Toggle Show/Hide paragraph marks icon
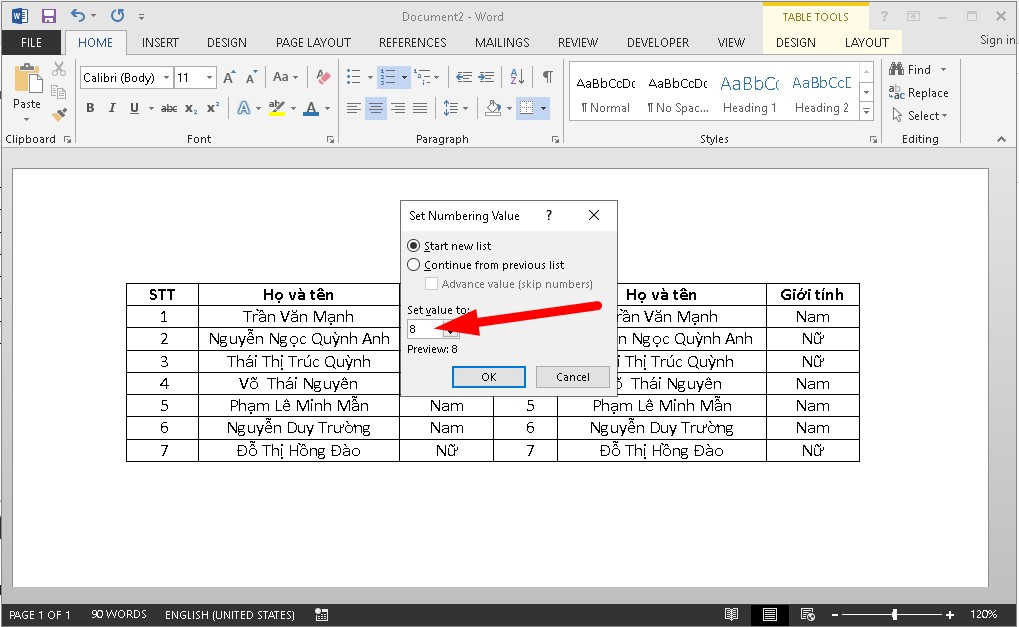The width and height of the screenshot is (1019, 627). 547,77
